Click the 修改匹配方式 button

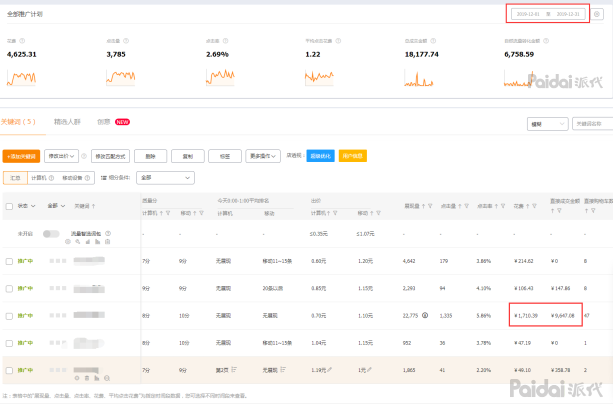pyautogui.click(x=110, y=156)
